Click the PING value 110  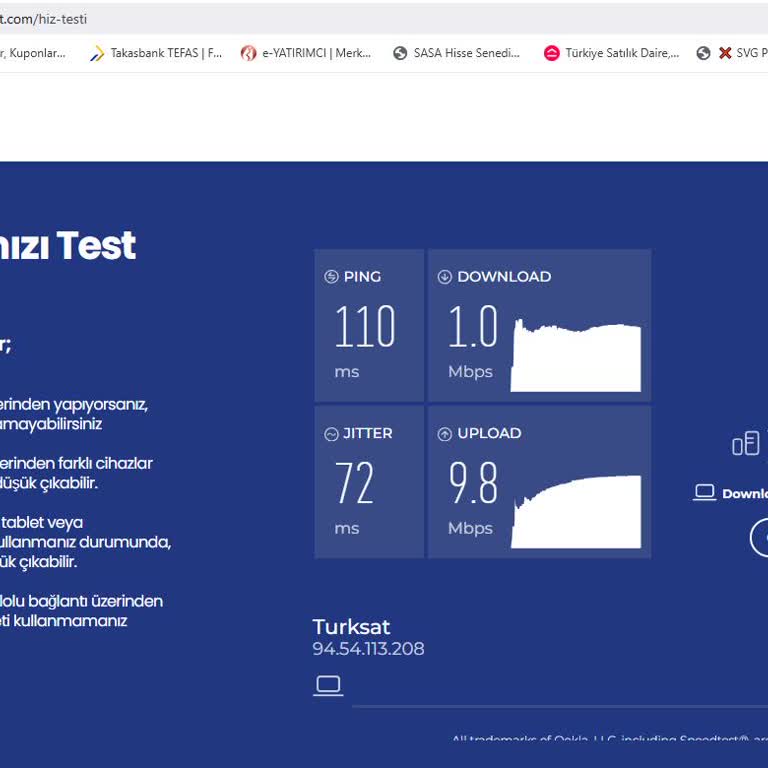tap(365, 326)
